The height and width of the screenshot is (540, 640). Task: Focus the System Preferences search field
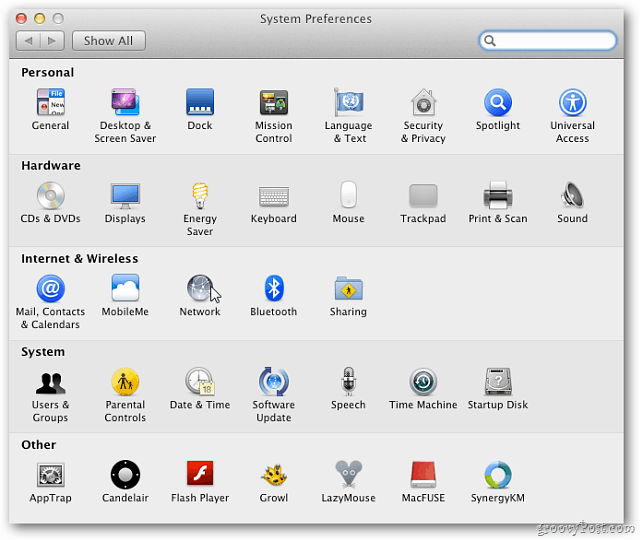pos(547,40)
